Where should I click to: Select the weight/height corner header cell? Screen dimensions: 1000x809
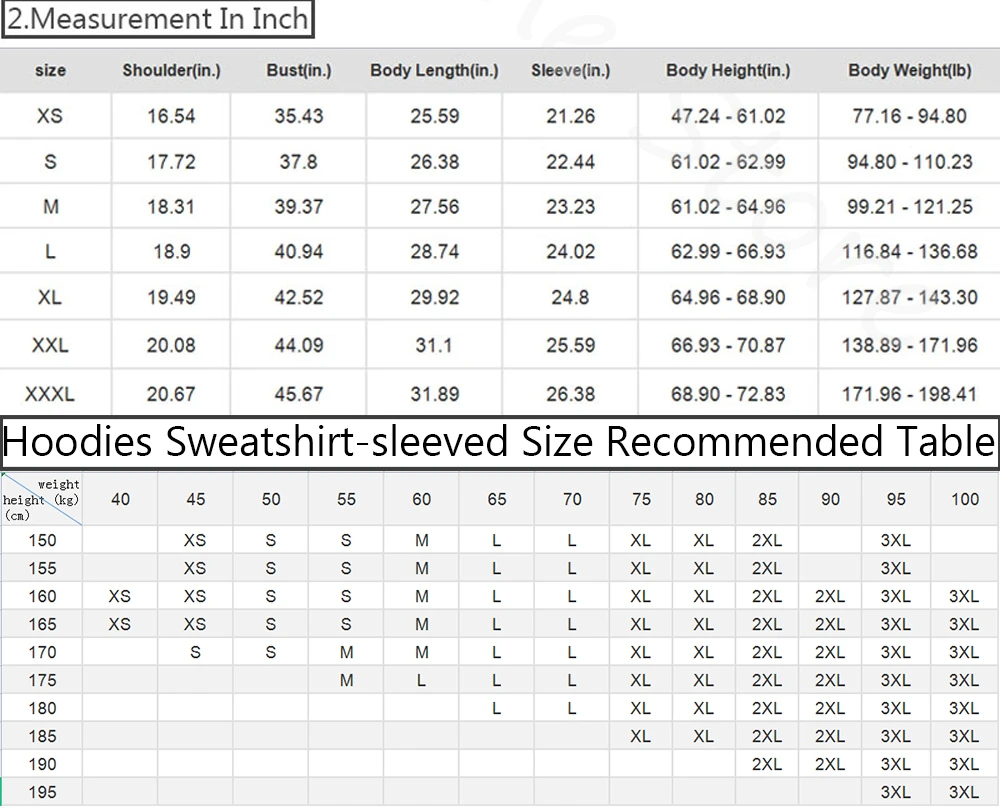[41, 499]
